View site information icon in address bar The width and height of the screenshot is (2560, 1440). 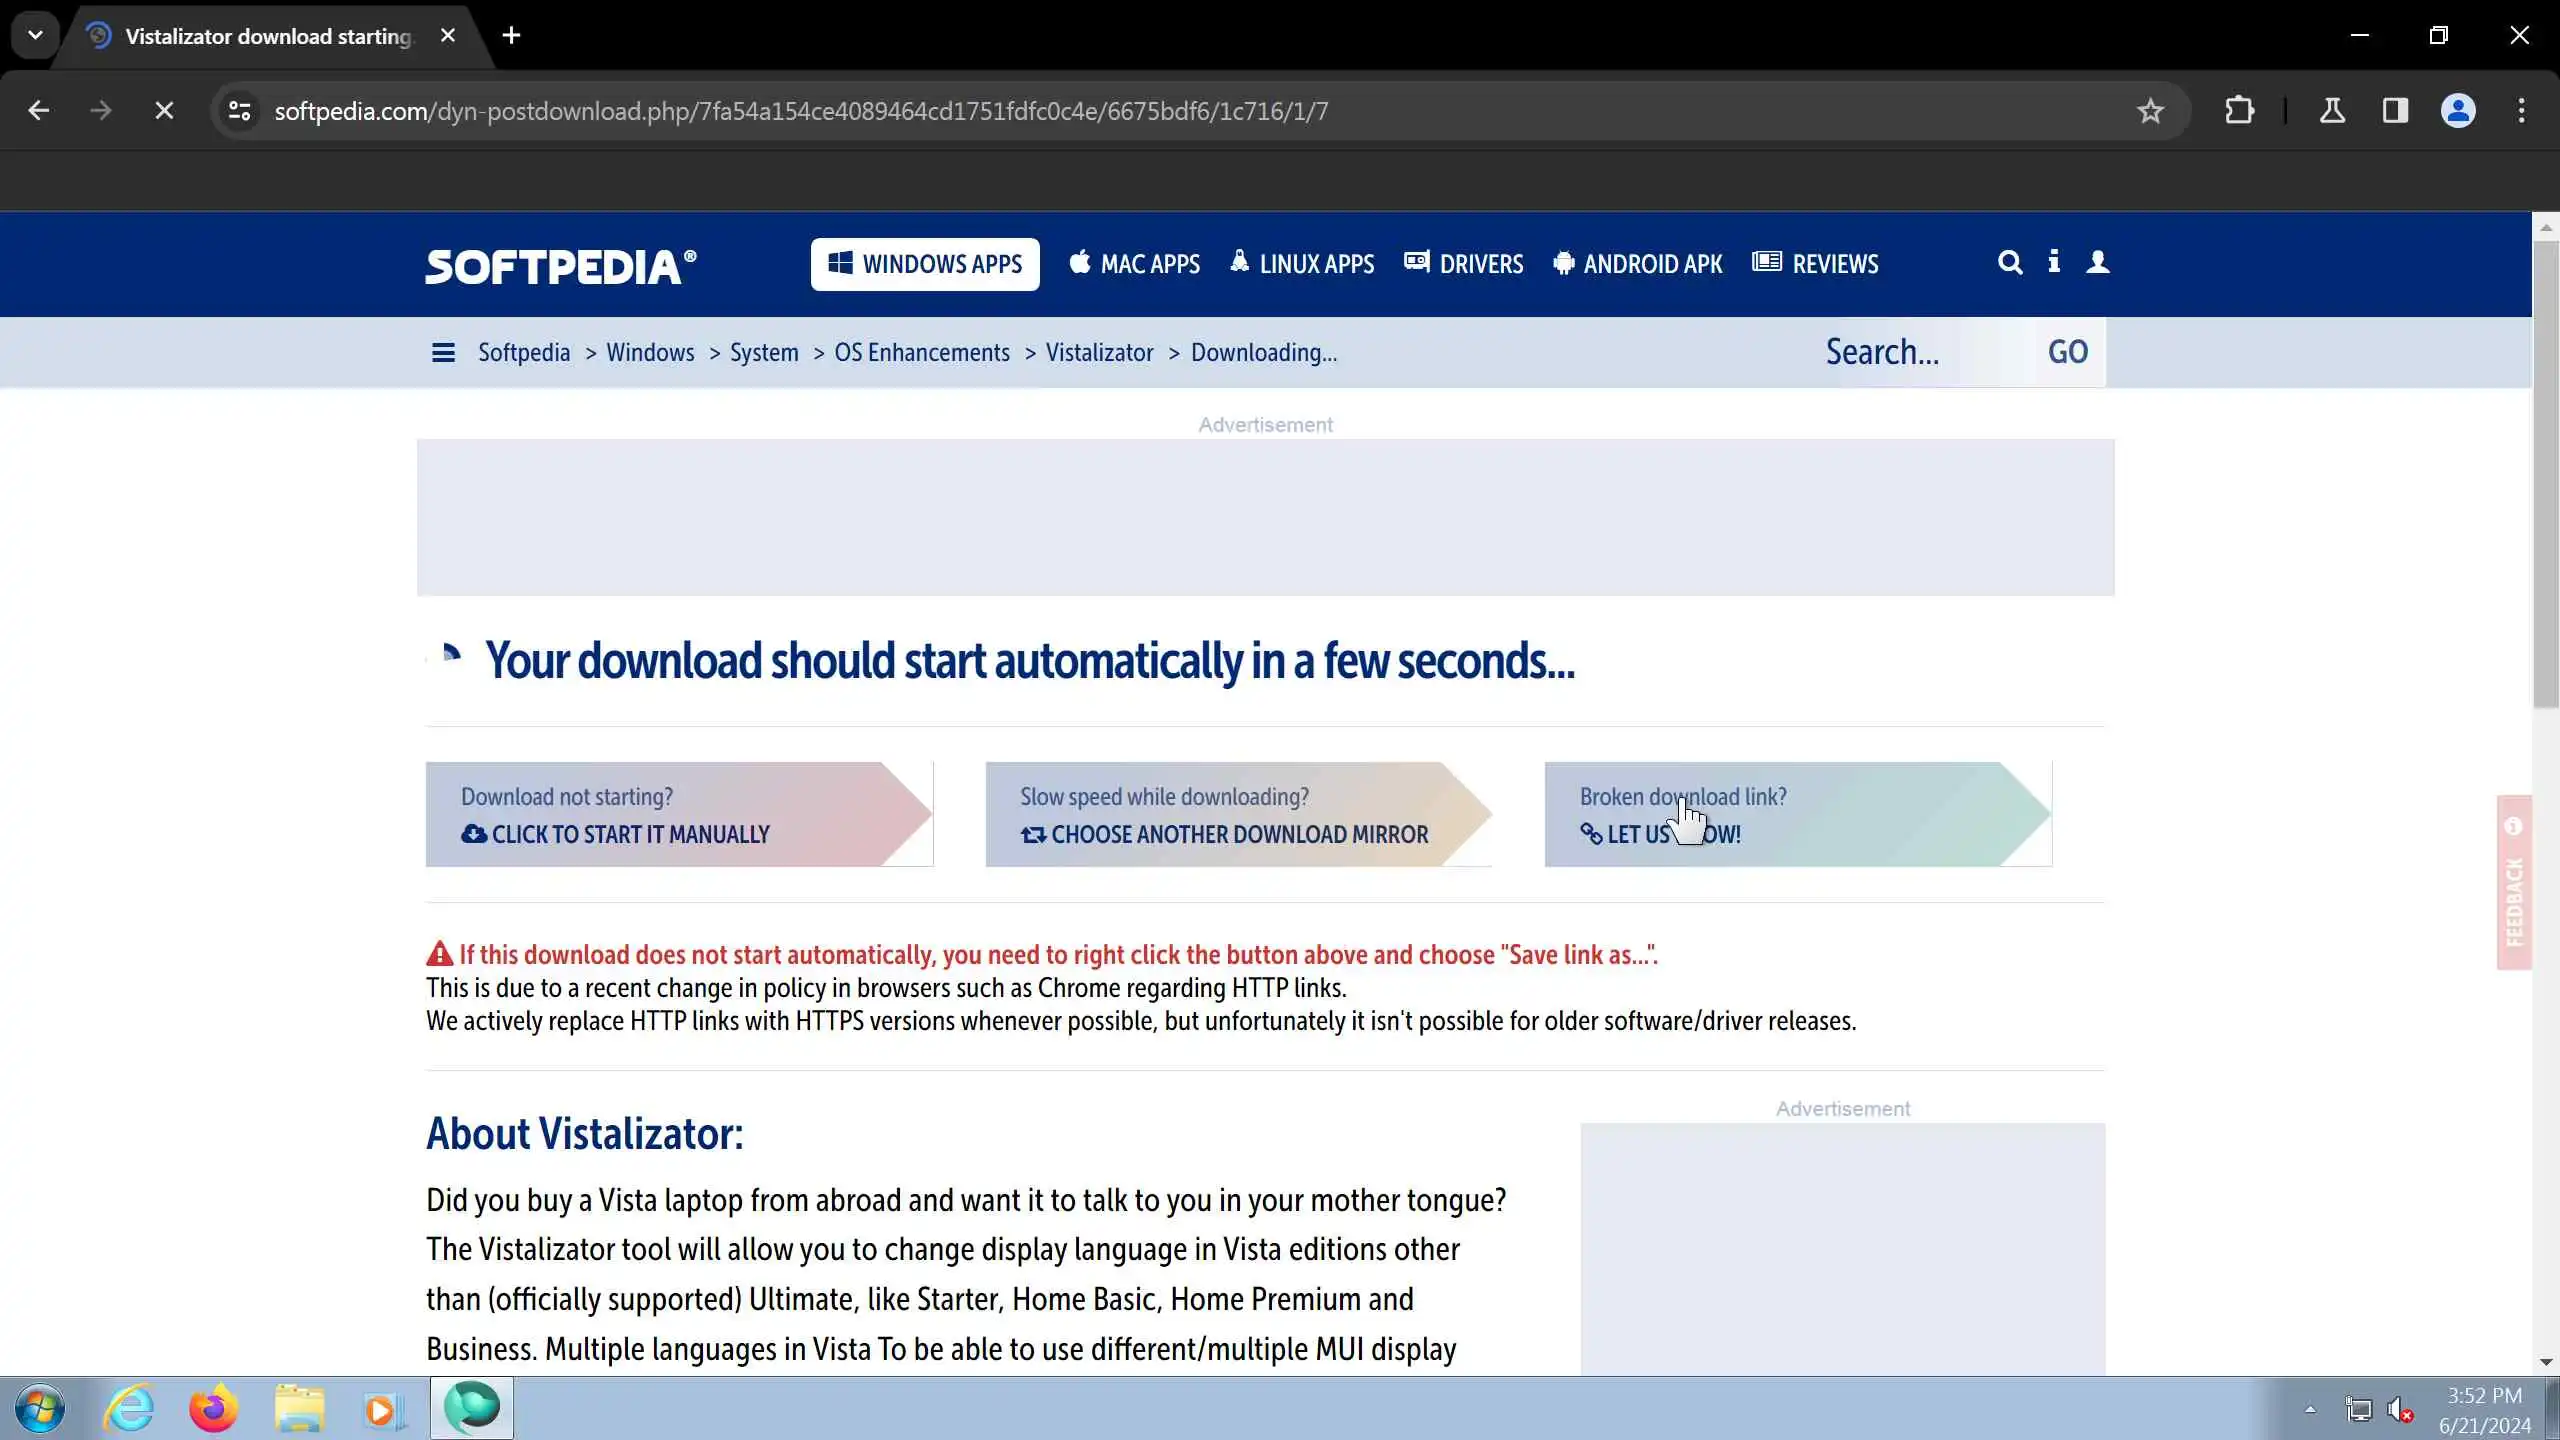(239, 111)
